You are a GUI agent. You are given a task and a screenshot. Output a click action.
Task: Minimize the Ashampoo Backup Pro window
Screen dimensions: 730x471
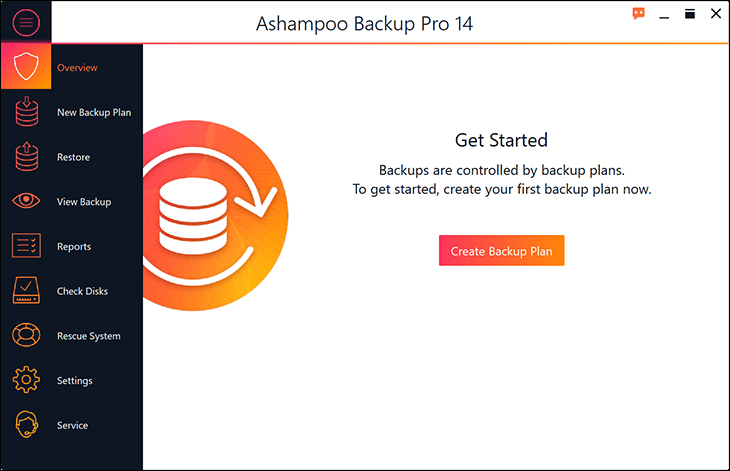(664, 14)
